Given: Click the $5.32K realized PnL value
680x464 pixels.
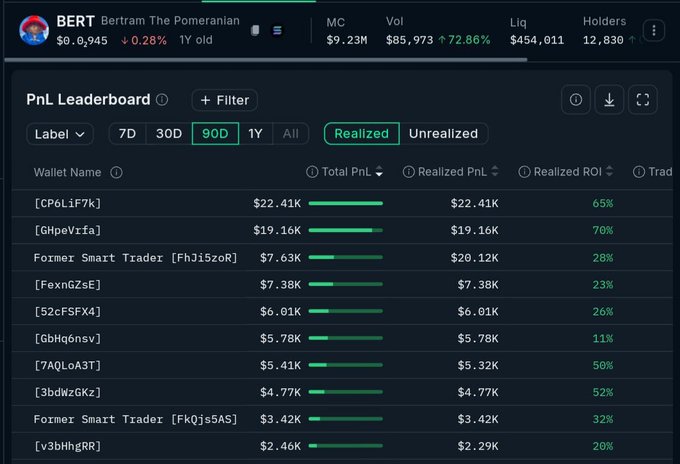Looking at the screenshot, I should (478, 366).
